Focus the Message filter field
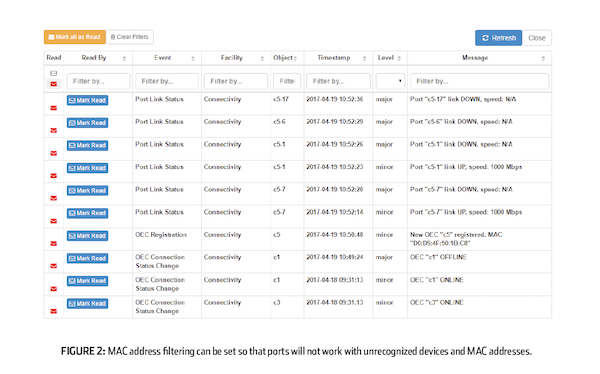This screenshot has width=600, height=374. tap(479, 81)
